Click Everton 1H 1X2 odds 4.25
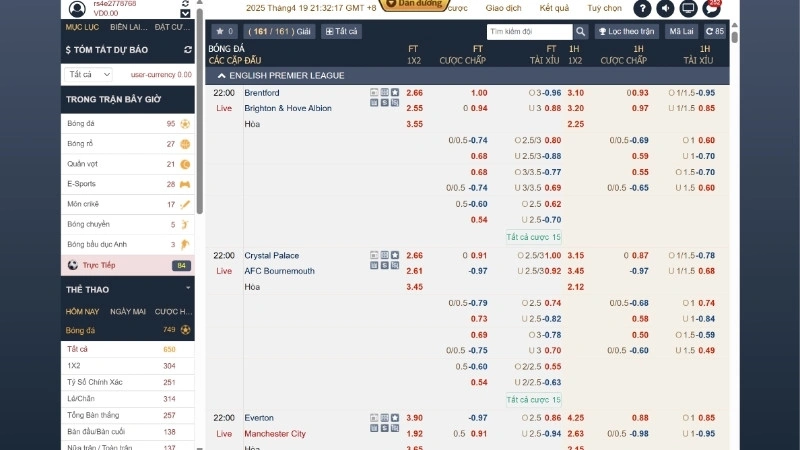This screenshot has width=800, height=450. (576, 418)
